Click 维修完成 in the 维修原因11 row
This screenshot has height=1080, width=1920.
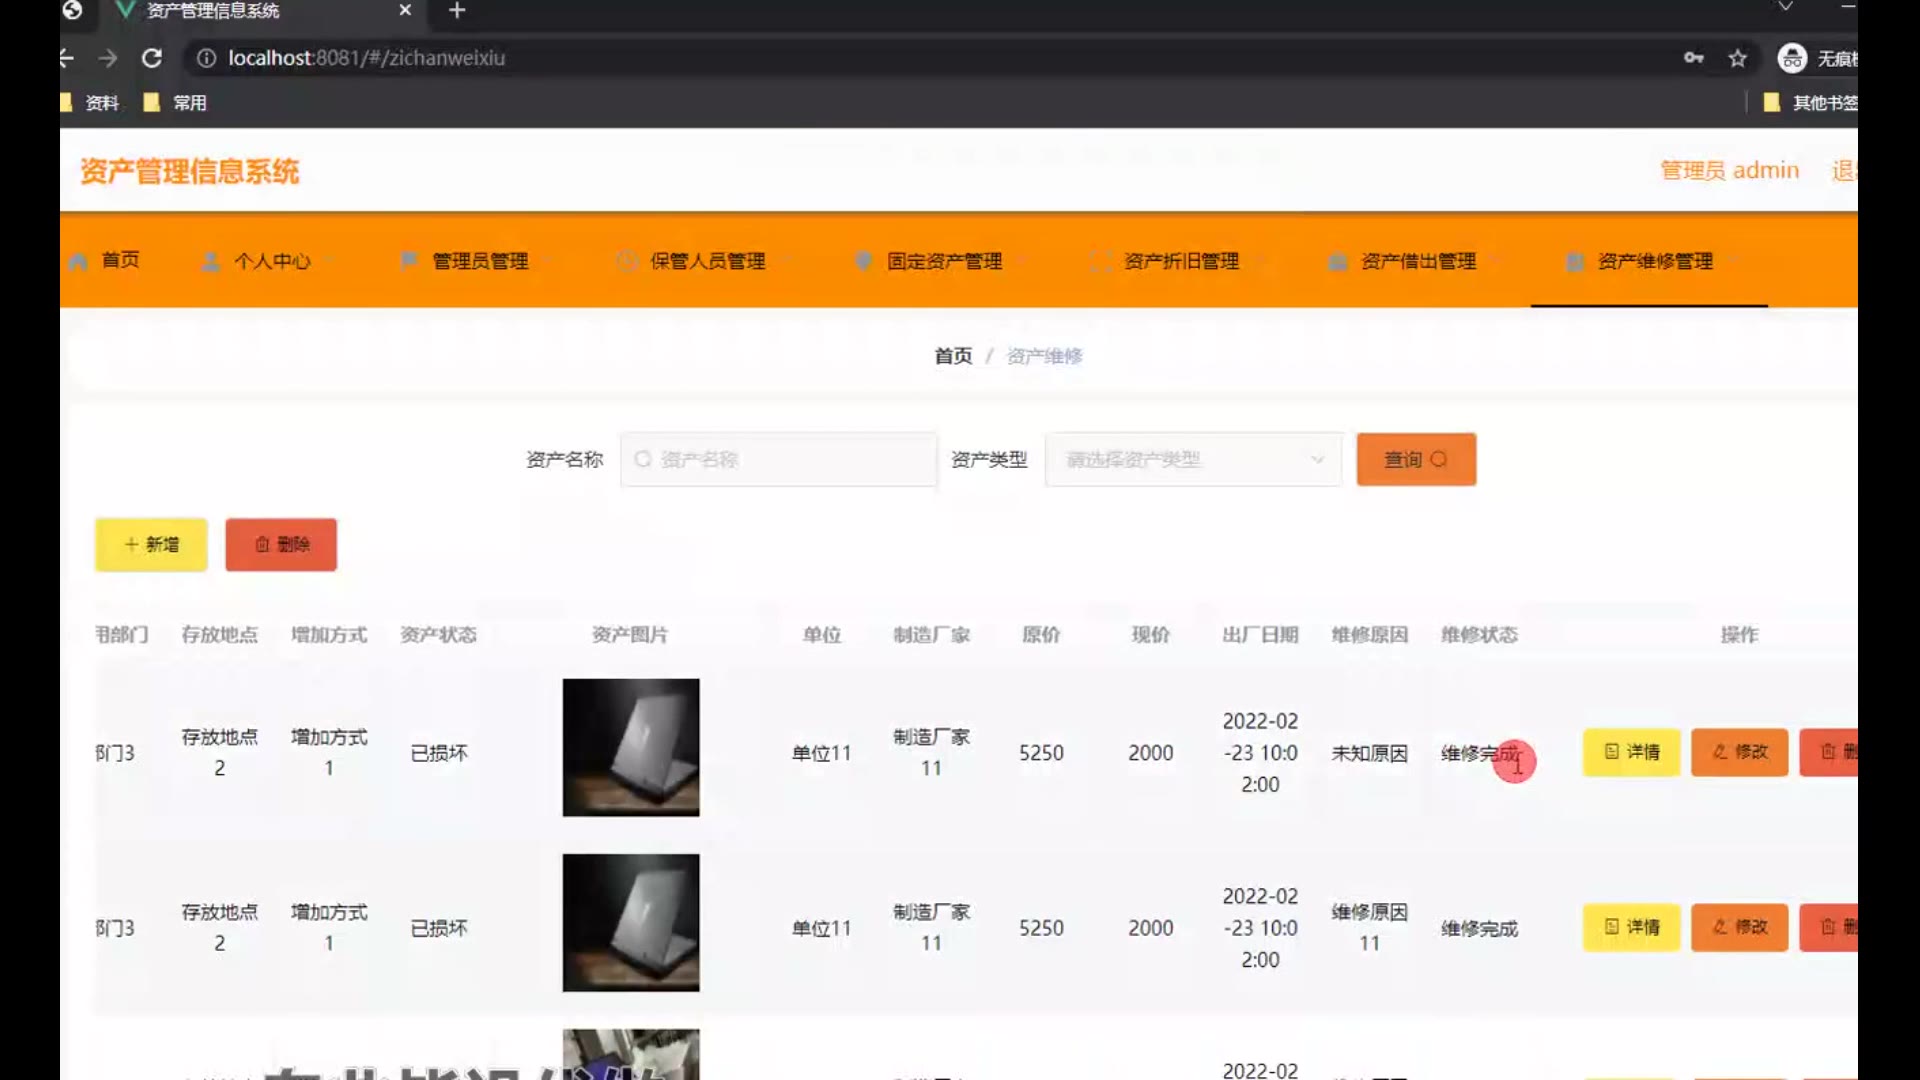tap(1479, 929)
